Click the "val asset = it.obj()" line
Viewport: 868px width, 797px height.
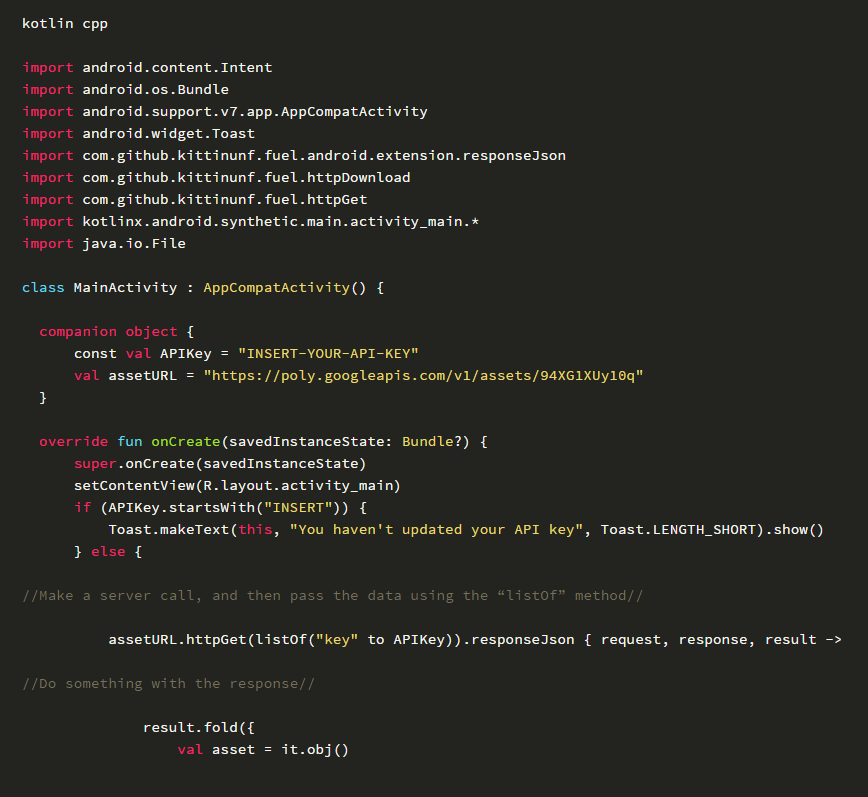pyautogui.click(x=263, y=749)
